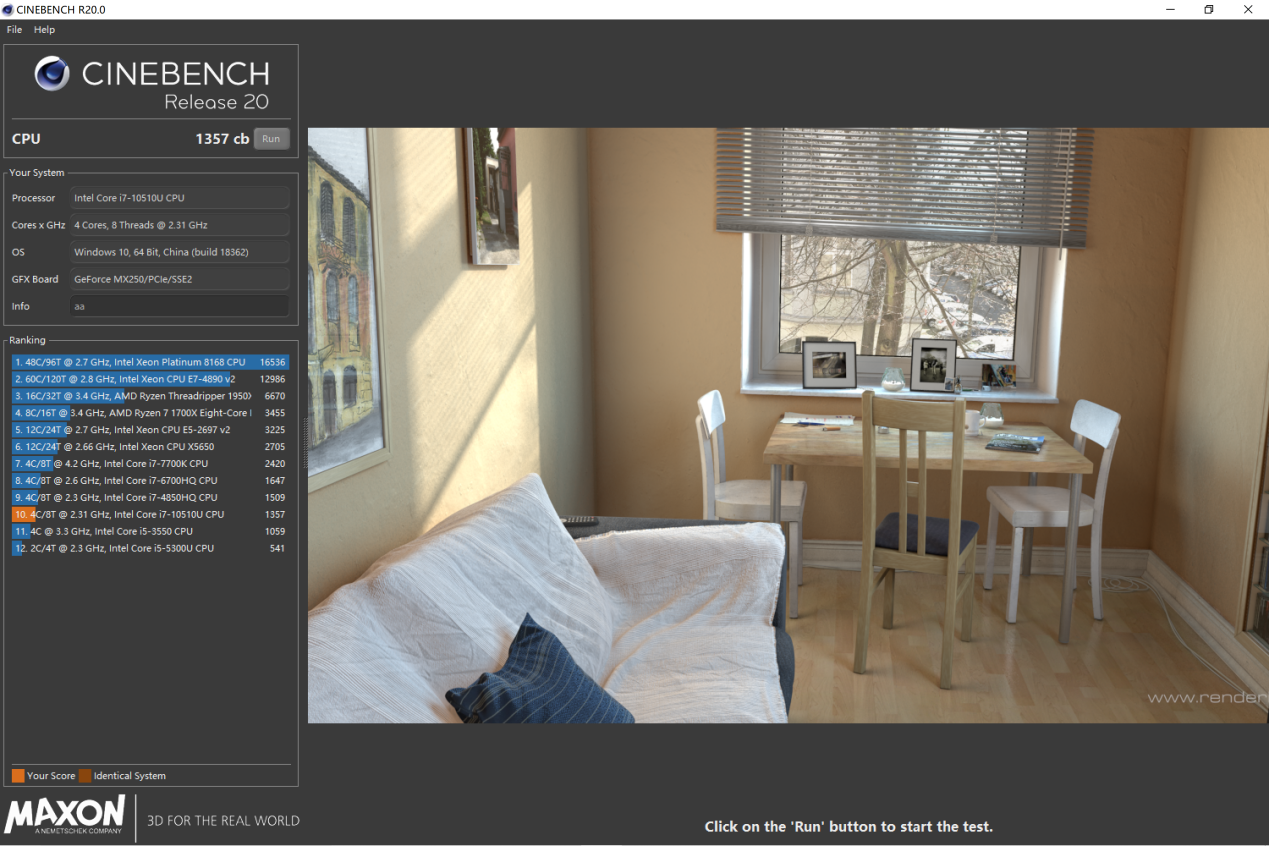Click the Info input field containing 'aa'
Screen dimensions: 1269x846
pyautogui.click(x=180, y=306)
